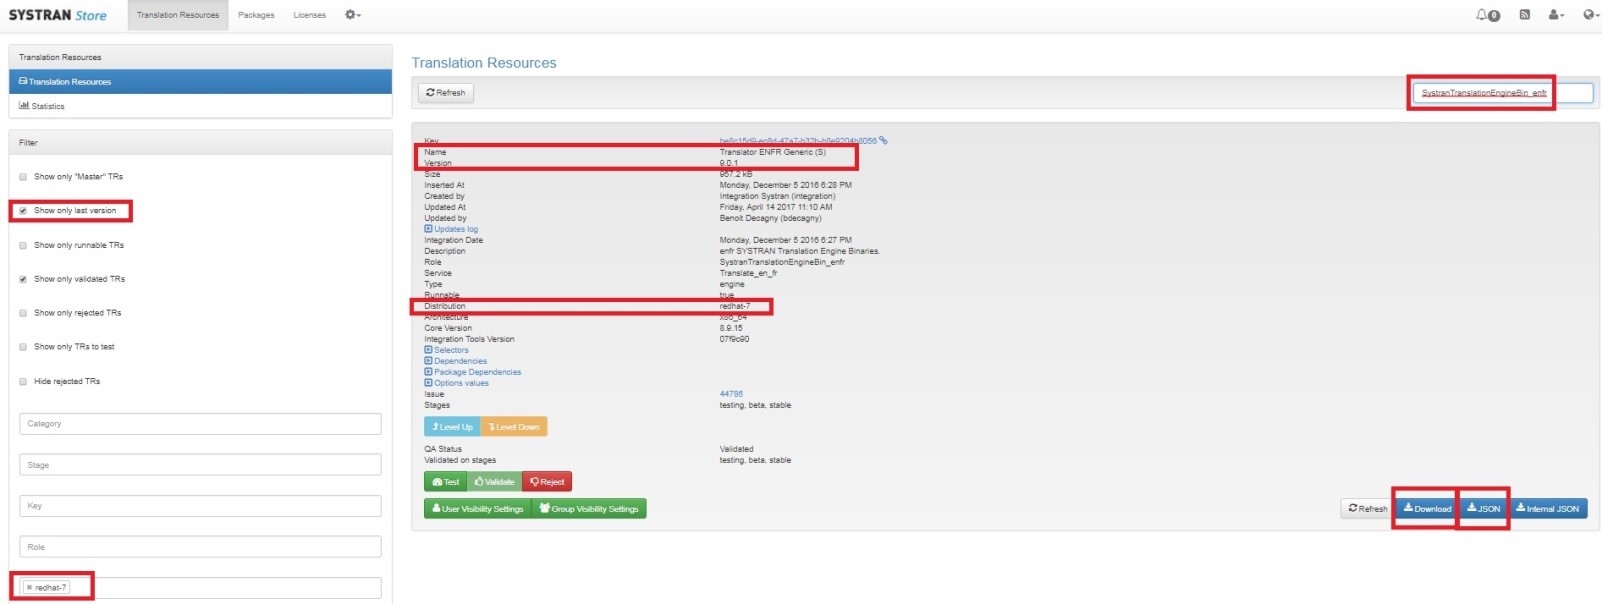The width and height of the screenshot is (1602, 604).
Task: Click the Validate button
Action: (494, 482)
